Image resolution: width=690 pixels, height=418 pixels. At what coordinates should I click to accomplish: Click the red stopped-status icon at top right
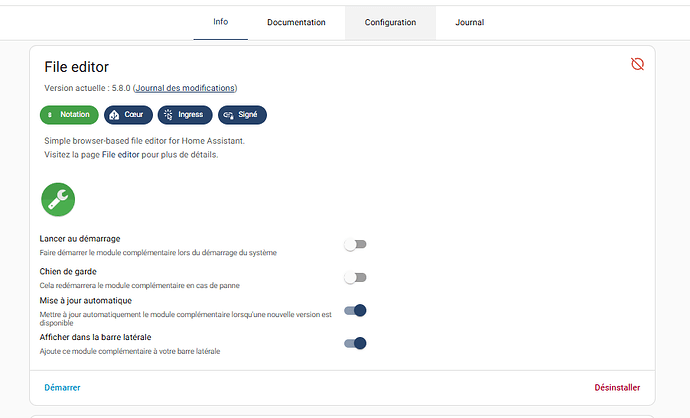(637, 64)
